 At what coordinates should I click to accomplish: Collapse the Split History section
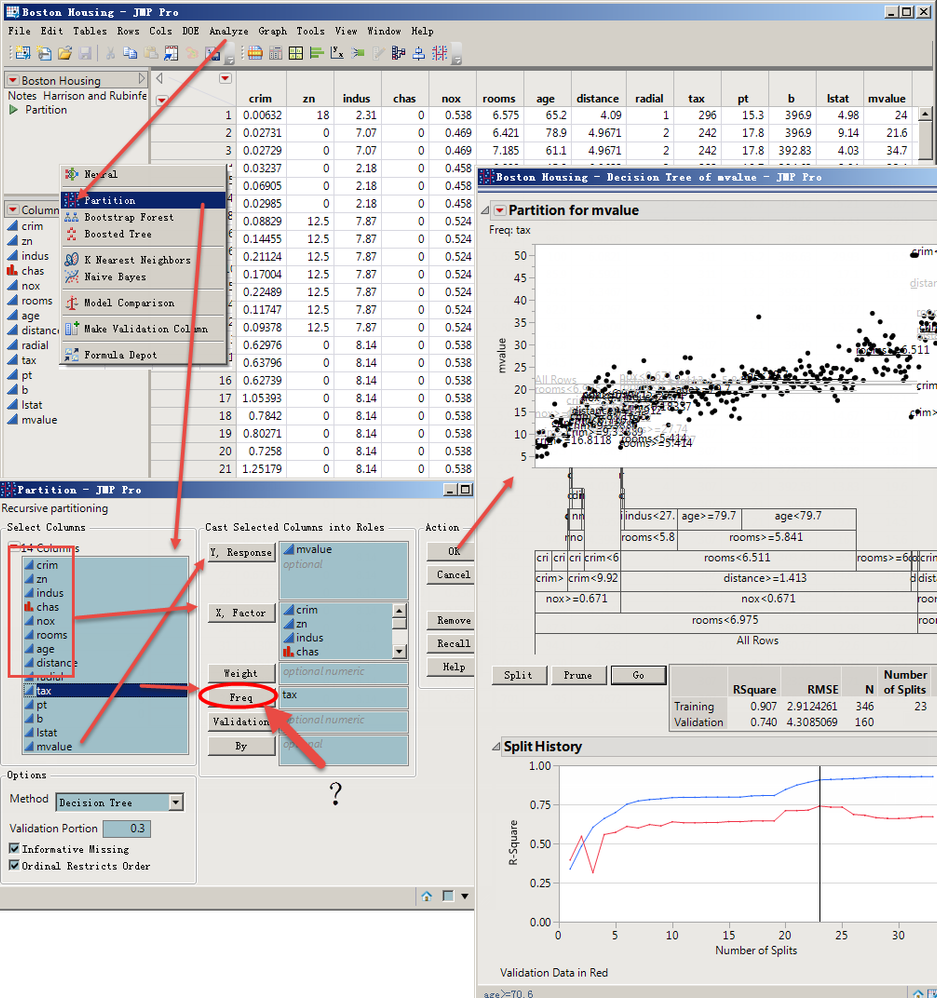(496, 747)
